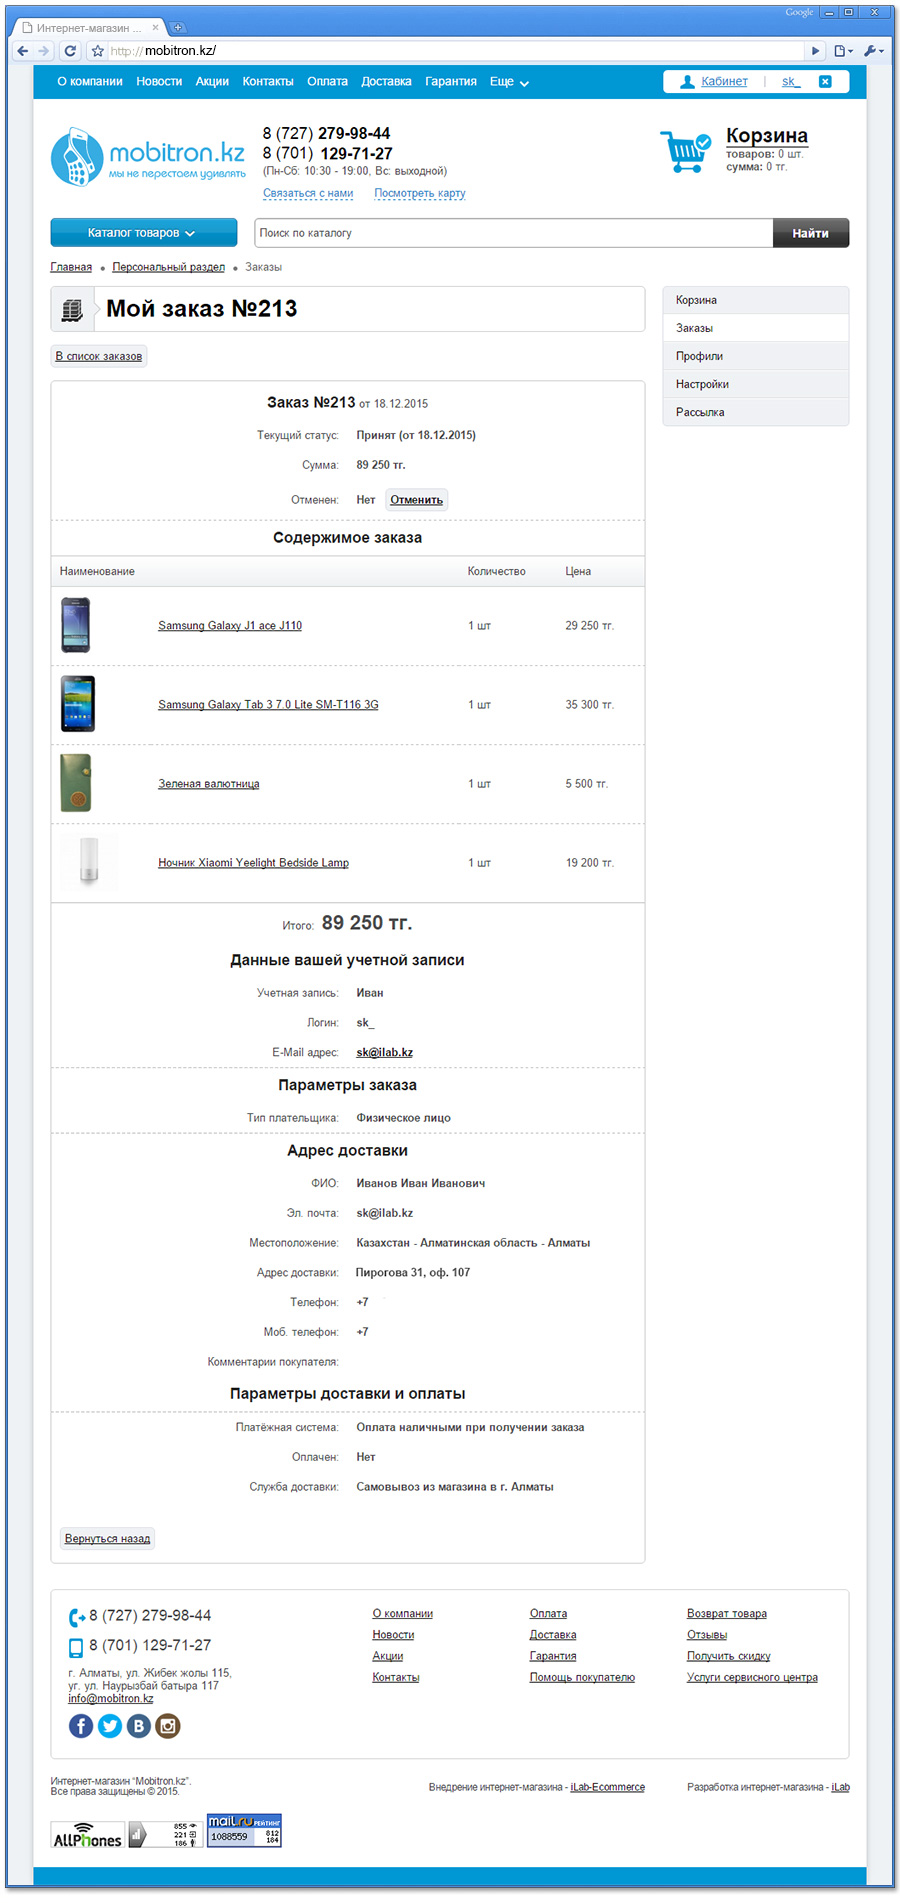This screenshot has width=900, height=1903.
Task: Open Samsung Galaxy Tab 3 product thumbnail
Action: 78,704
